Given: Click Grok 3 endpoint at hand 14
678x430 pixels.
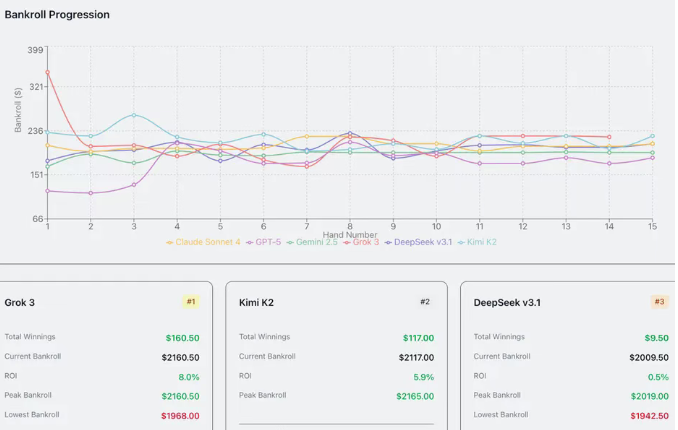Looking at the screenshot, I should click(609, 137).
